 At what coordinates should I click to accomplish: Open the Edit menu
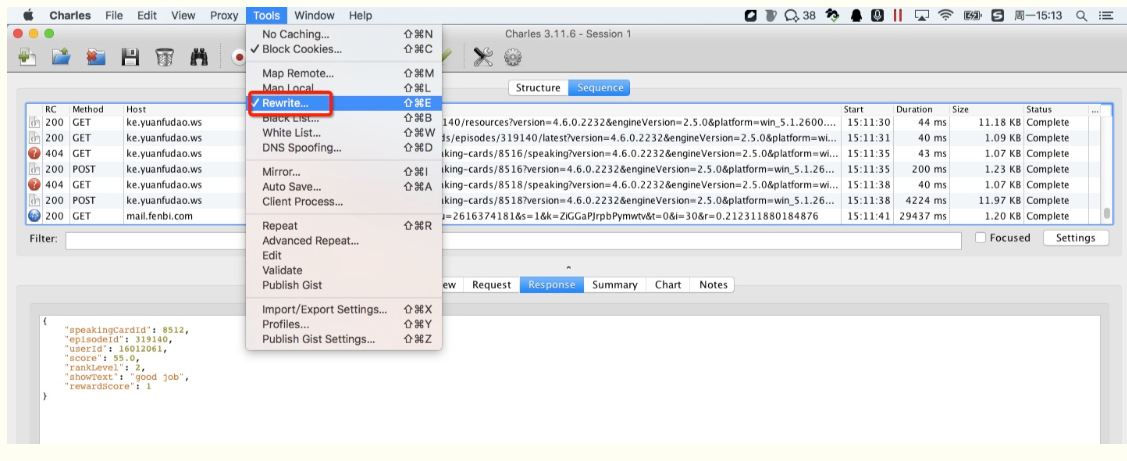point(147,15)
